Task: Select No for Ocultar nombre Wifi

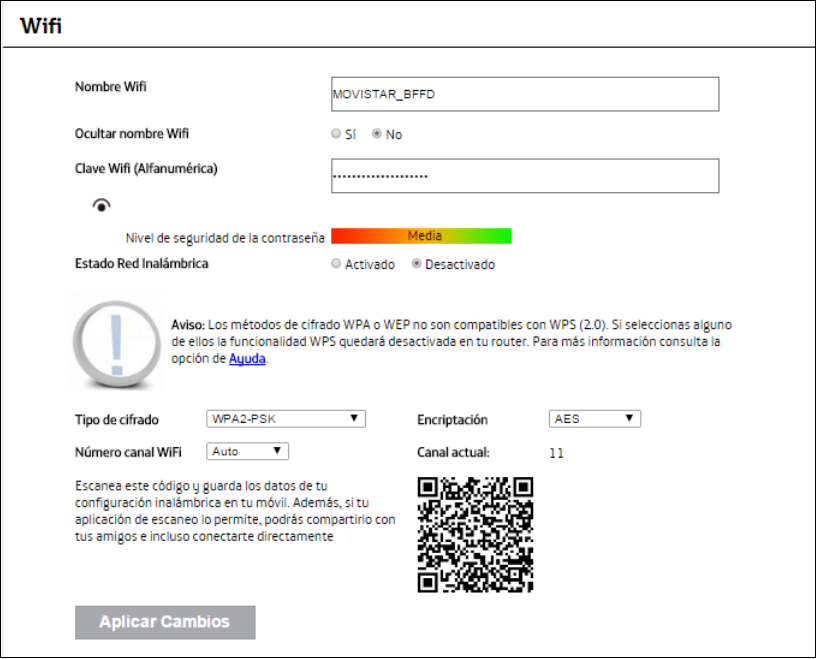Action: pos(377,134)
